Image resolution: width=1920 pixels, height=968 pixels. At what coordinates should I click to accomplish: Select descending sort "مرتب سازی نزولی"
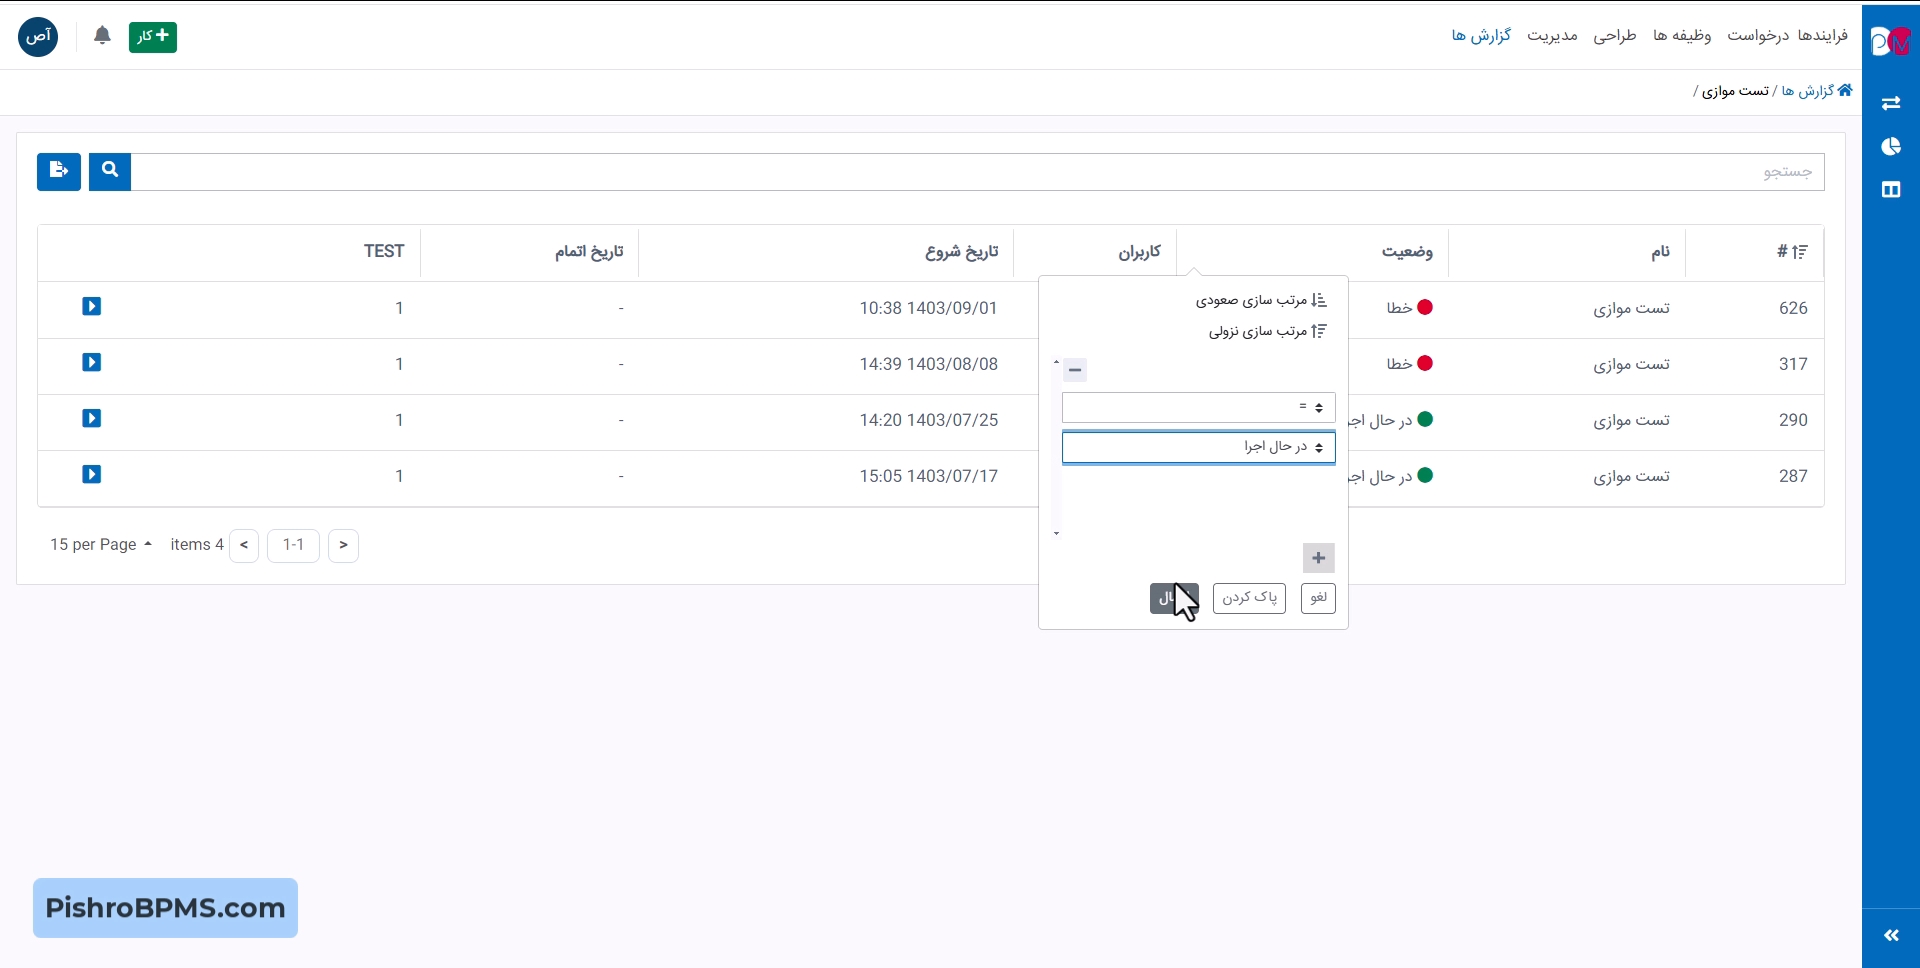point(1267,331)
